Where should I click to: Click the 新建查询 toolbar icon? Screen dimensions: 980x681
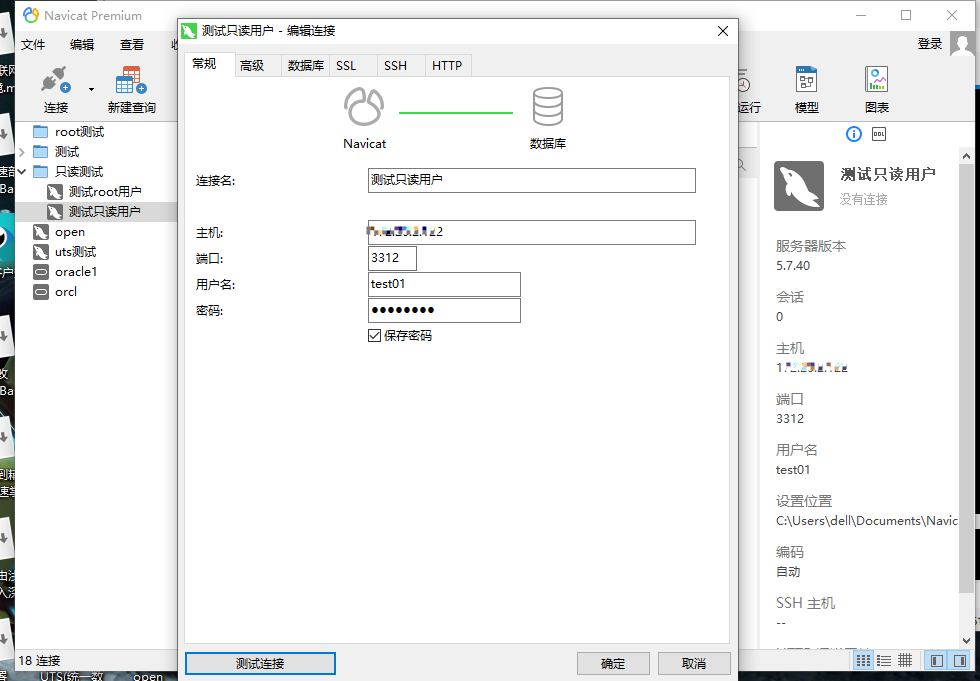pyautogui.click(x=131, y=80)
